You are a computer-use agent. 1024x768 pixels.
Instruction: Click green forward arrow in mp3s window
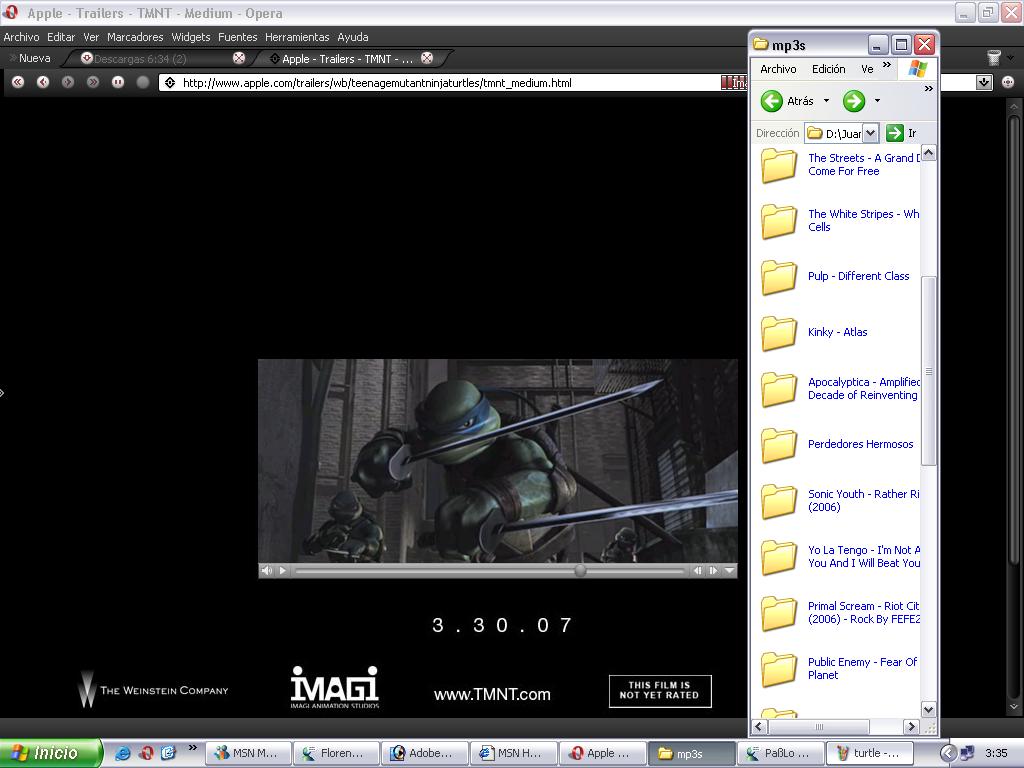854,101
